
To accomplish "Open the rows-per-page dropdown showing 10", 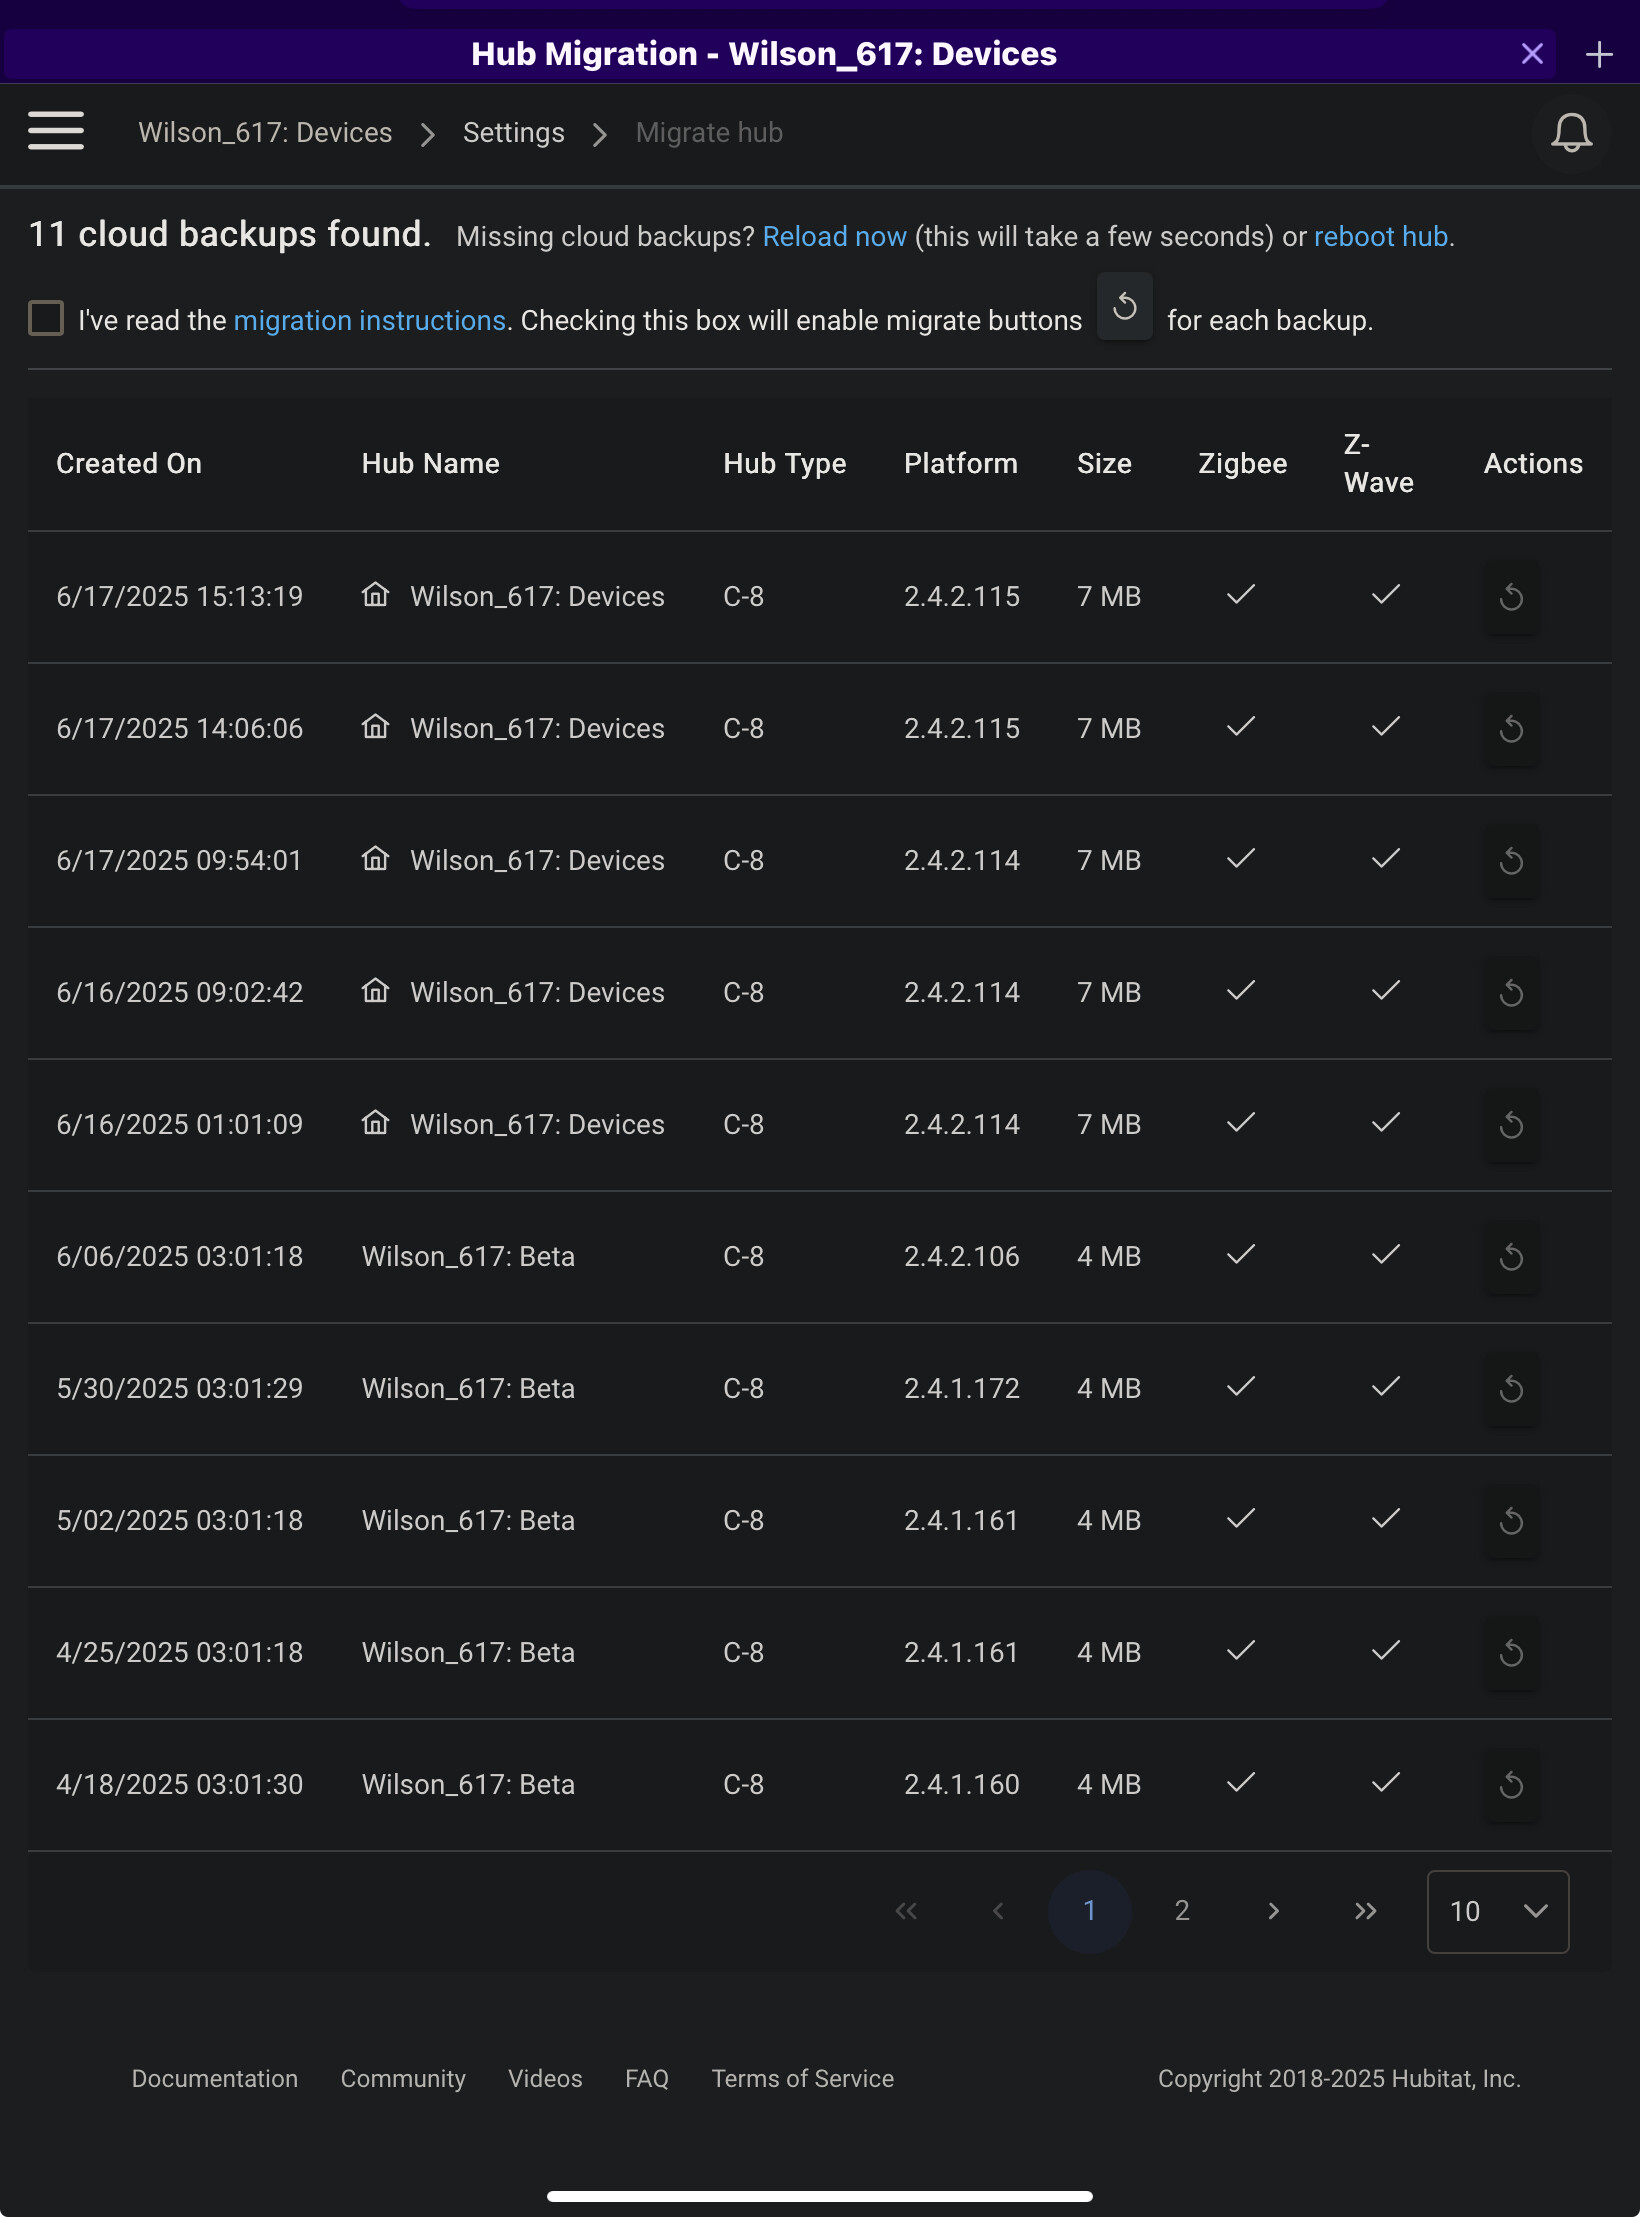I will coord(1497,1911).
